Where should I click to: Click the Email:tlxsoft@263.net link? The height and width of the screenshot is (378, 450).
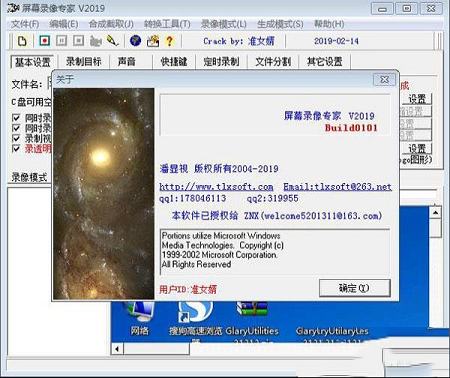[337, 187]
